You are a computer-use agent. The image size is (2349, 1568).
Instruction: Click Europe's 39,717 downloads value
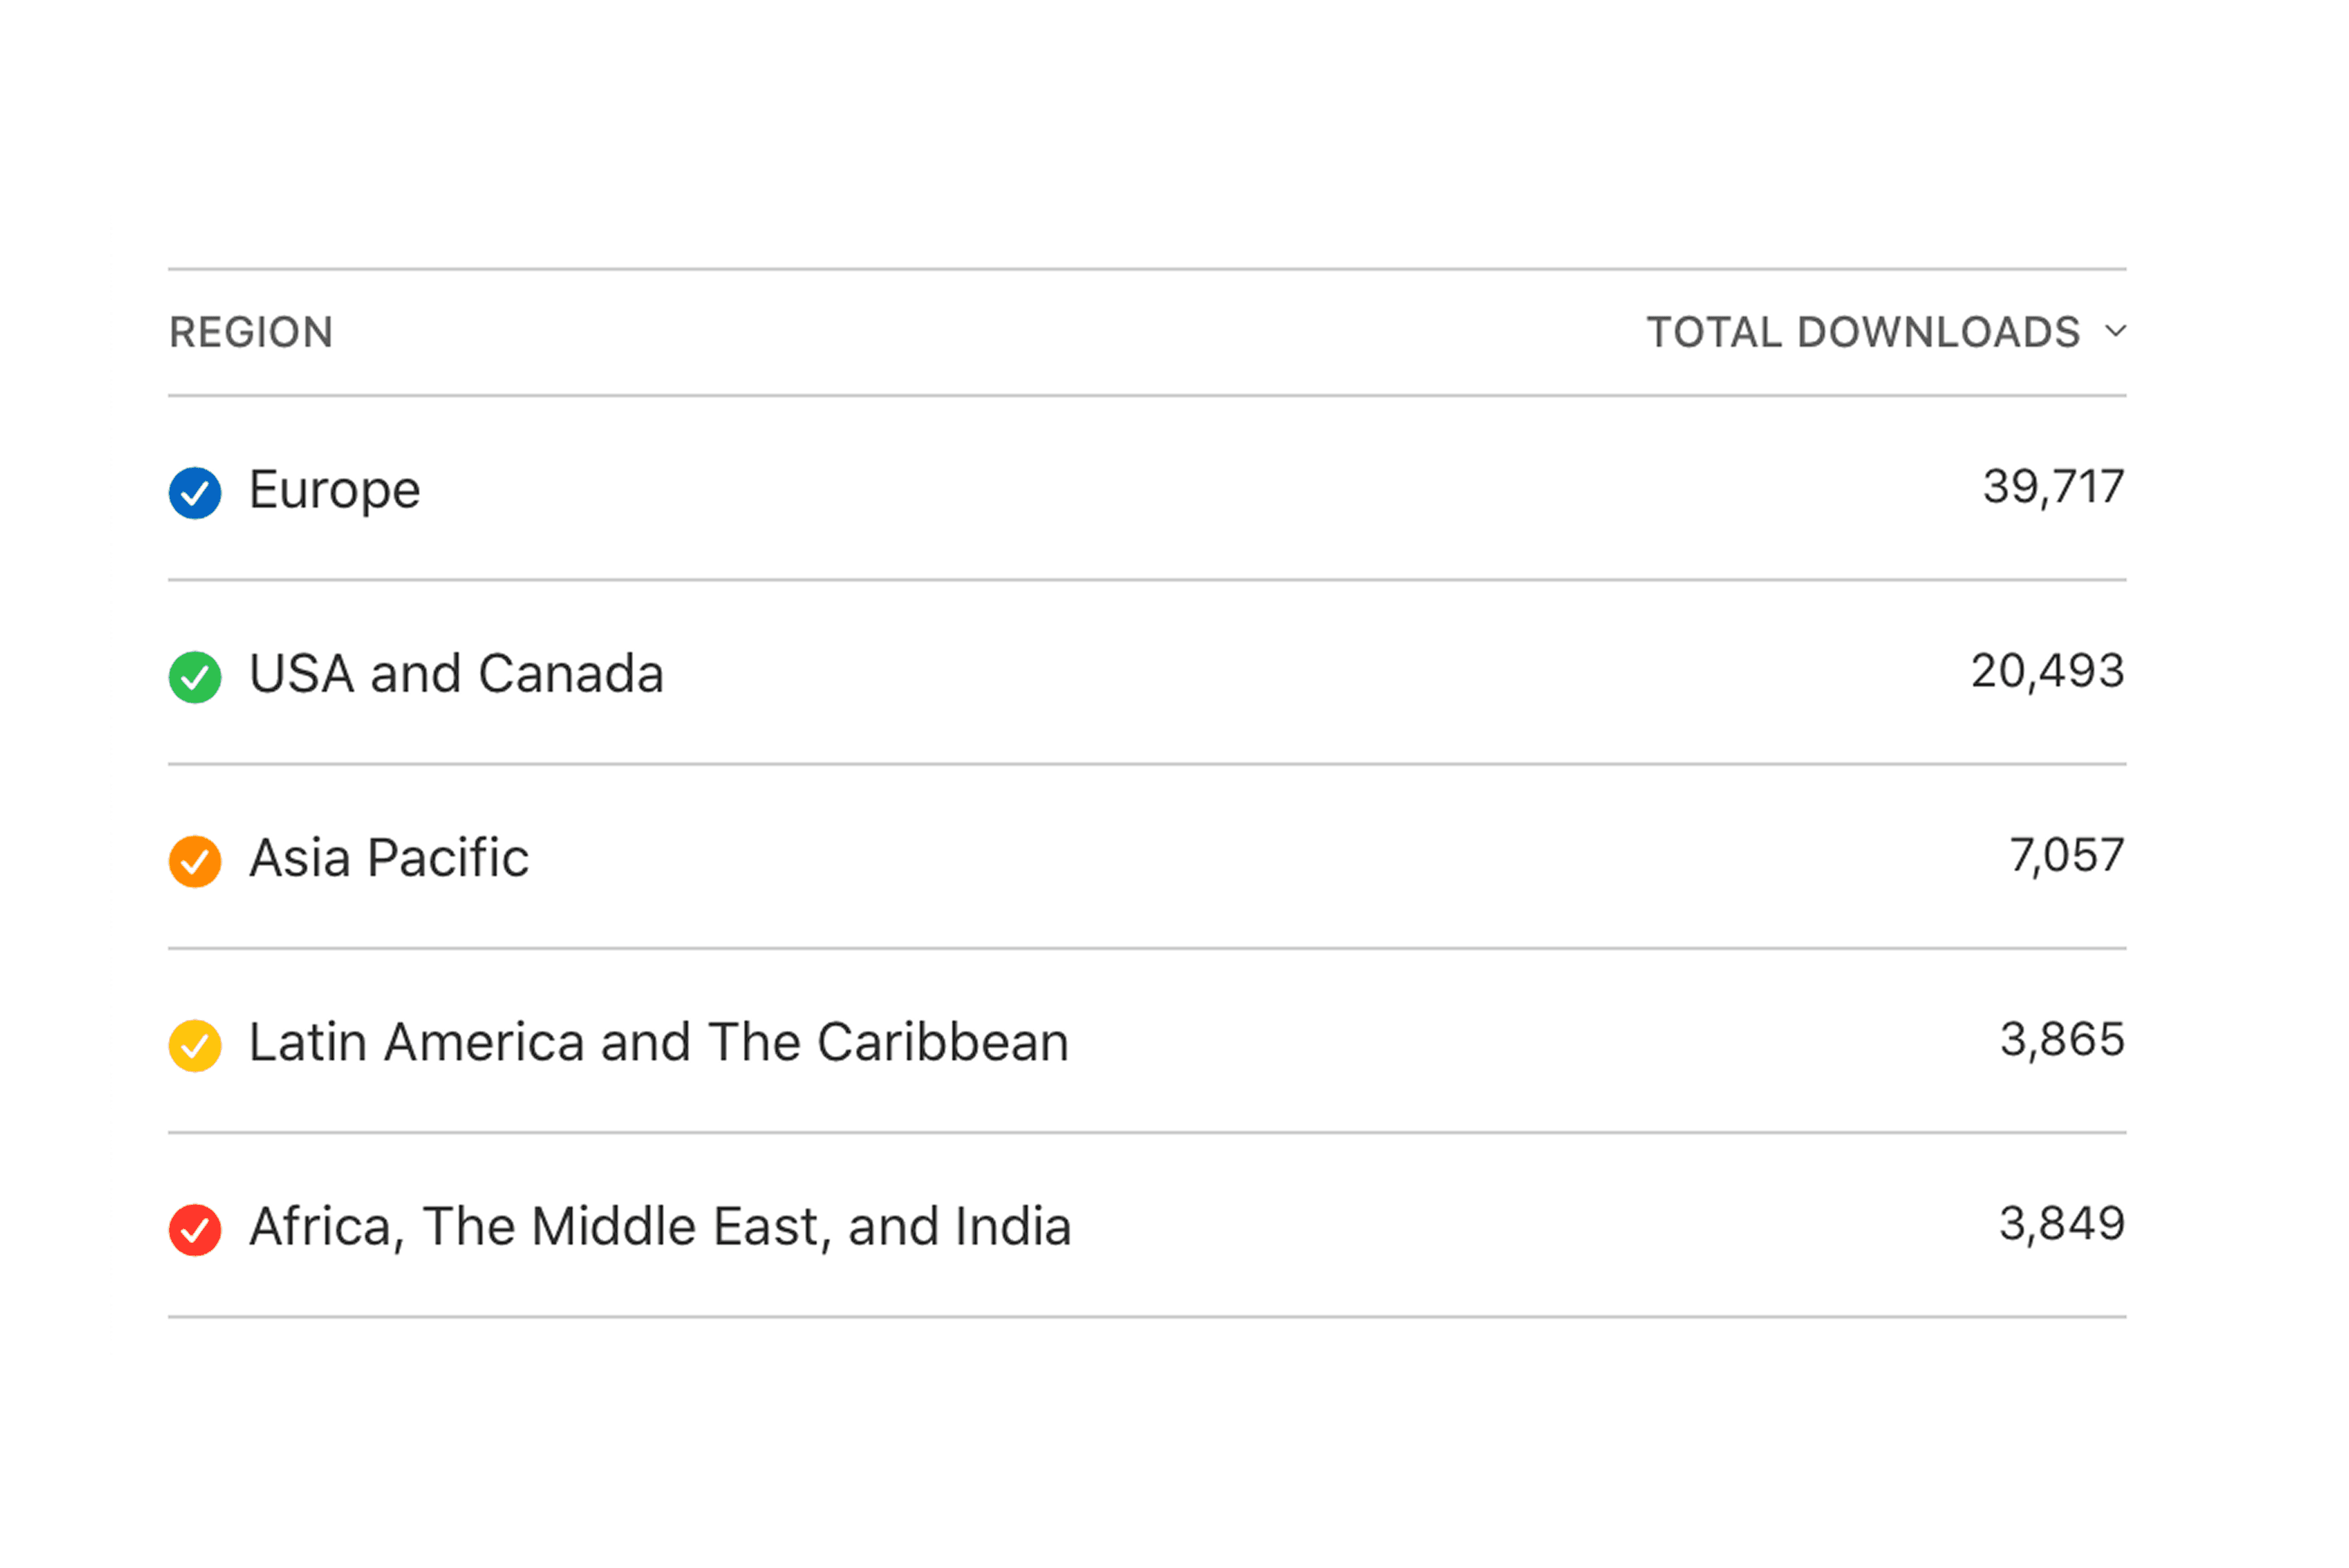click(x=2054, y=488)
